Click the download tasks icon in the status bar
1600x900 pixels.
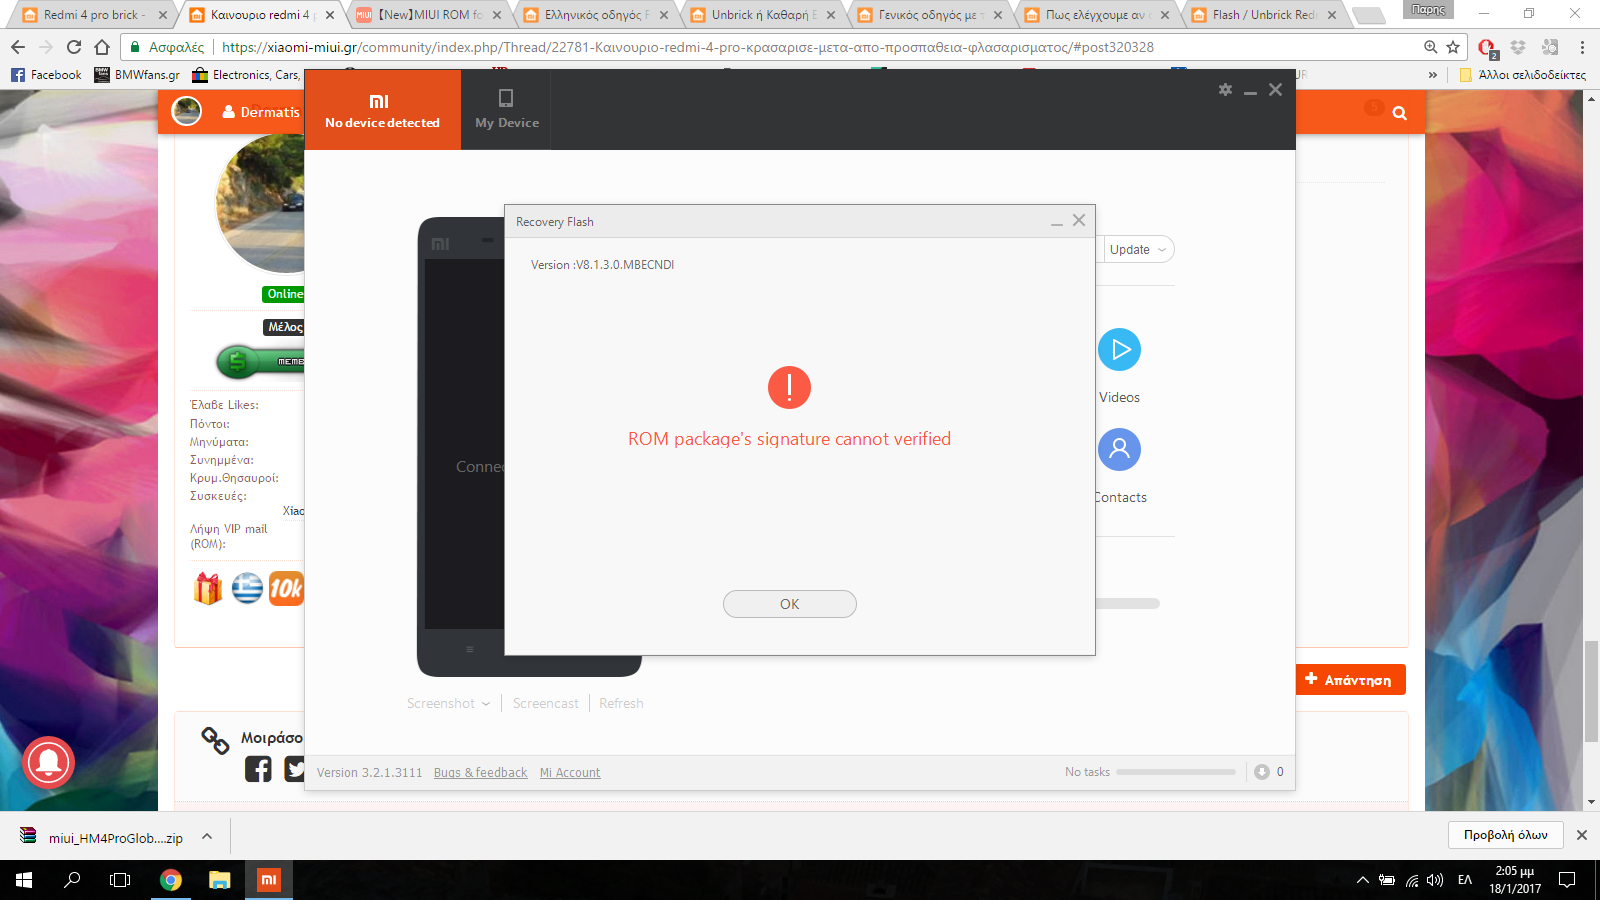pyautogui.click(x=1262, y=772)
